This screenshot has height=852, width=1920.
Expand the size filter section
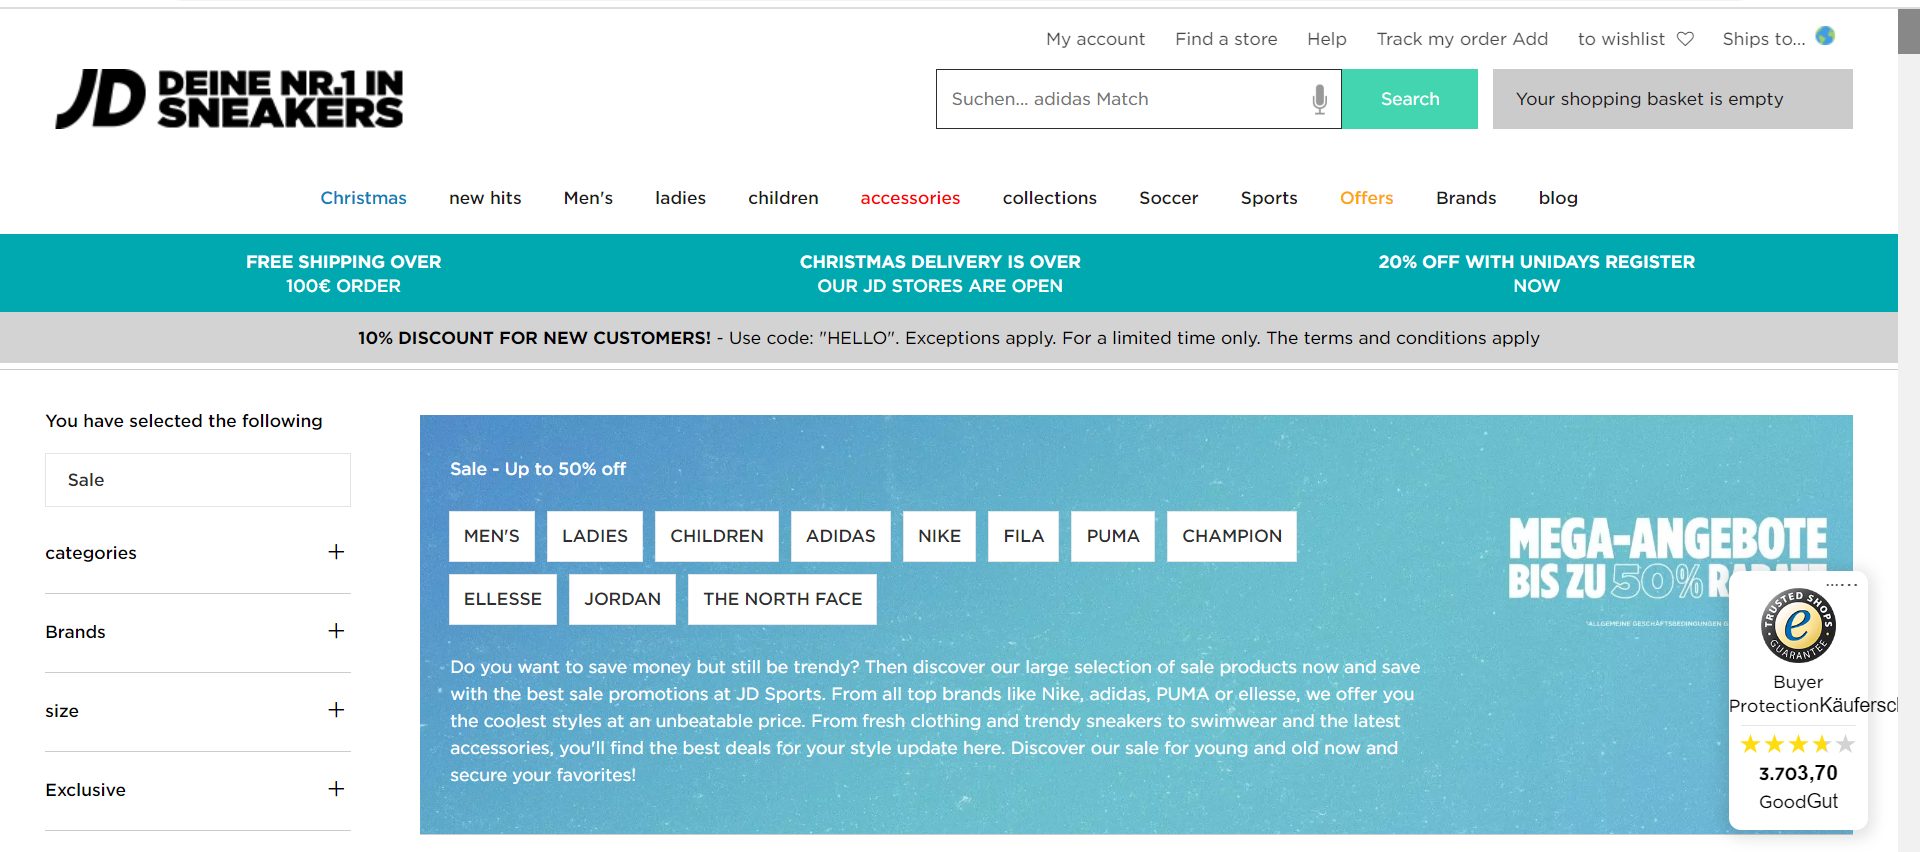pos(336,710)
